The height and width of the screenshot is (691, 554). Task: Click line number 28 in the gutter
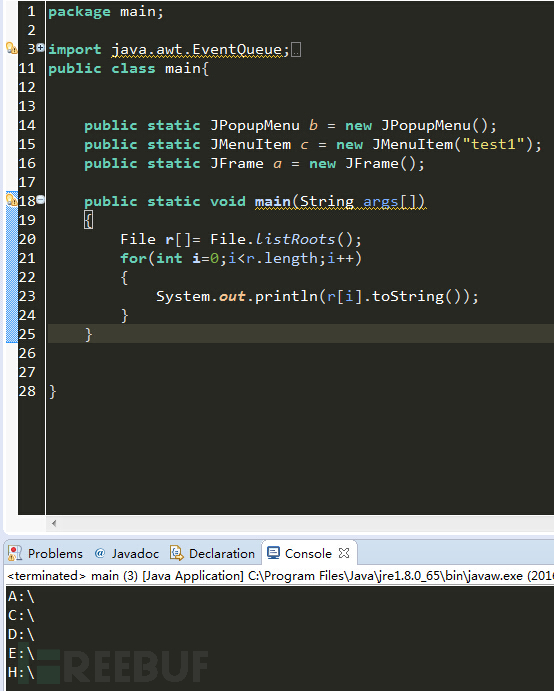tap(27, 391)
